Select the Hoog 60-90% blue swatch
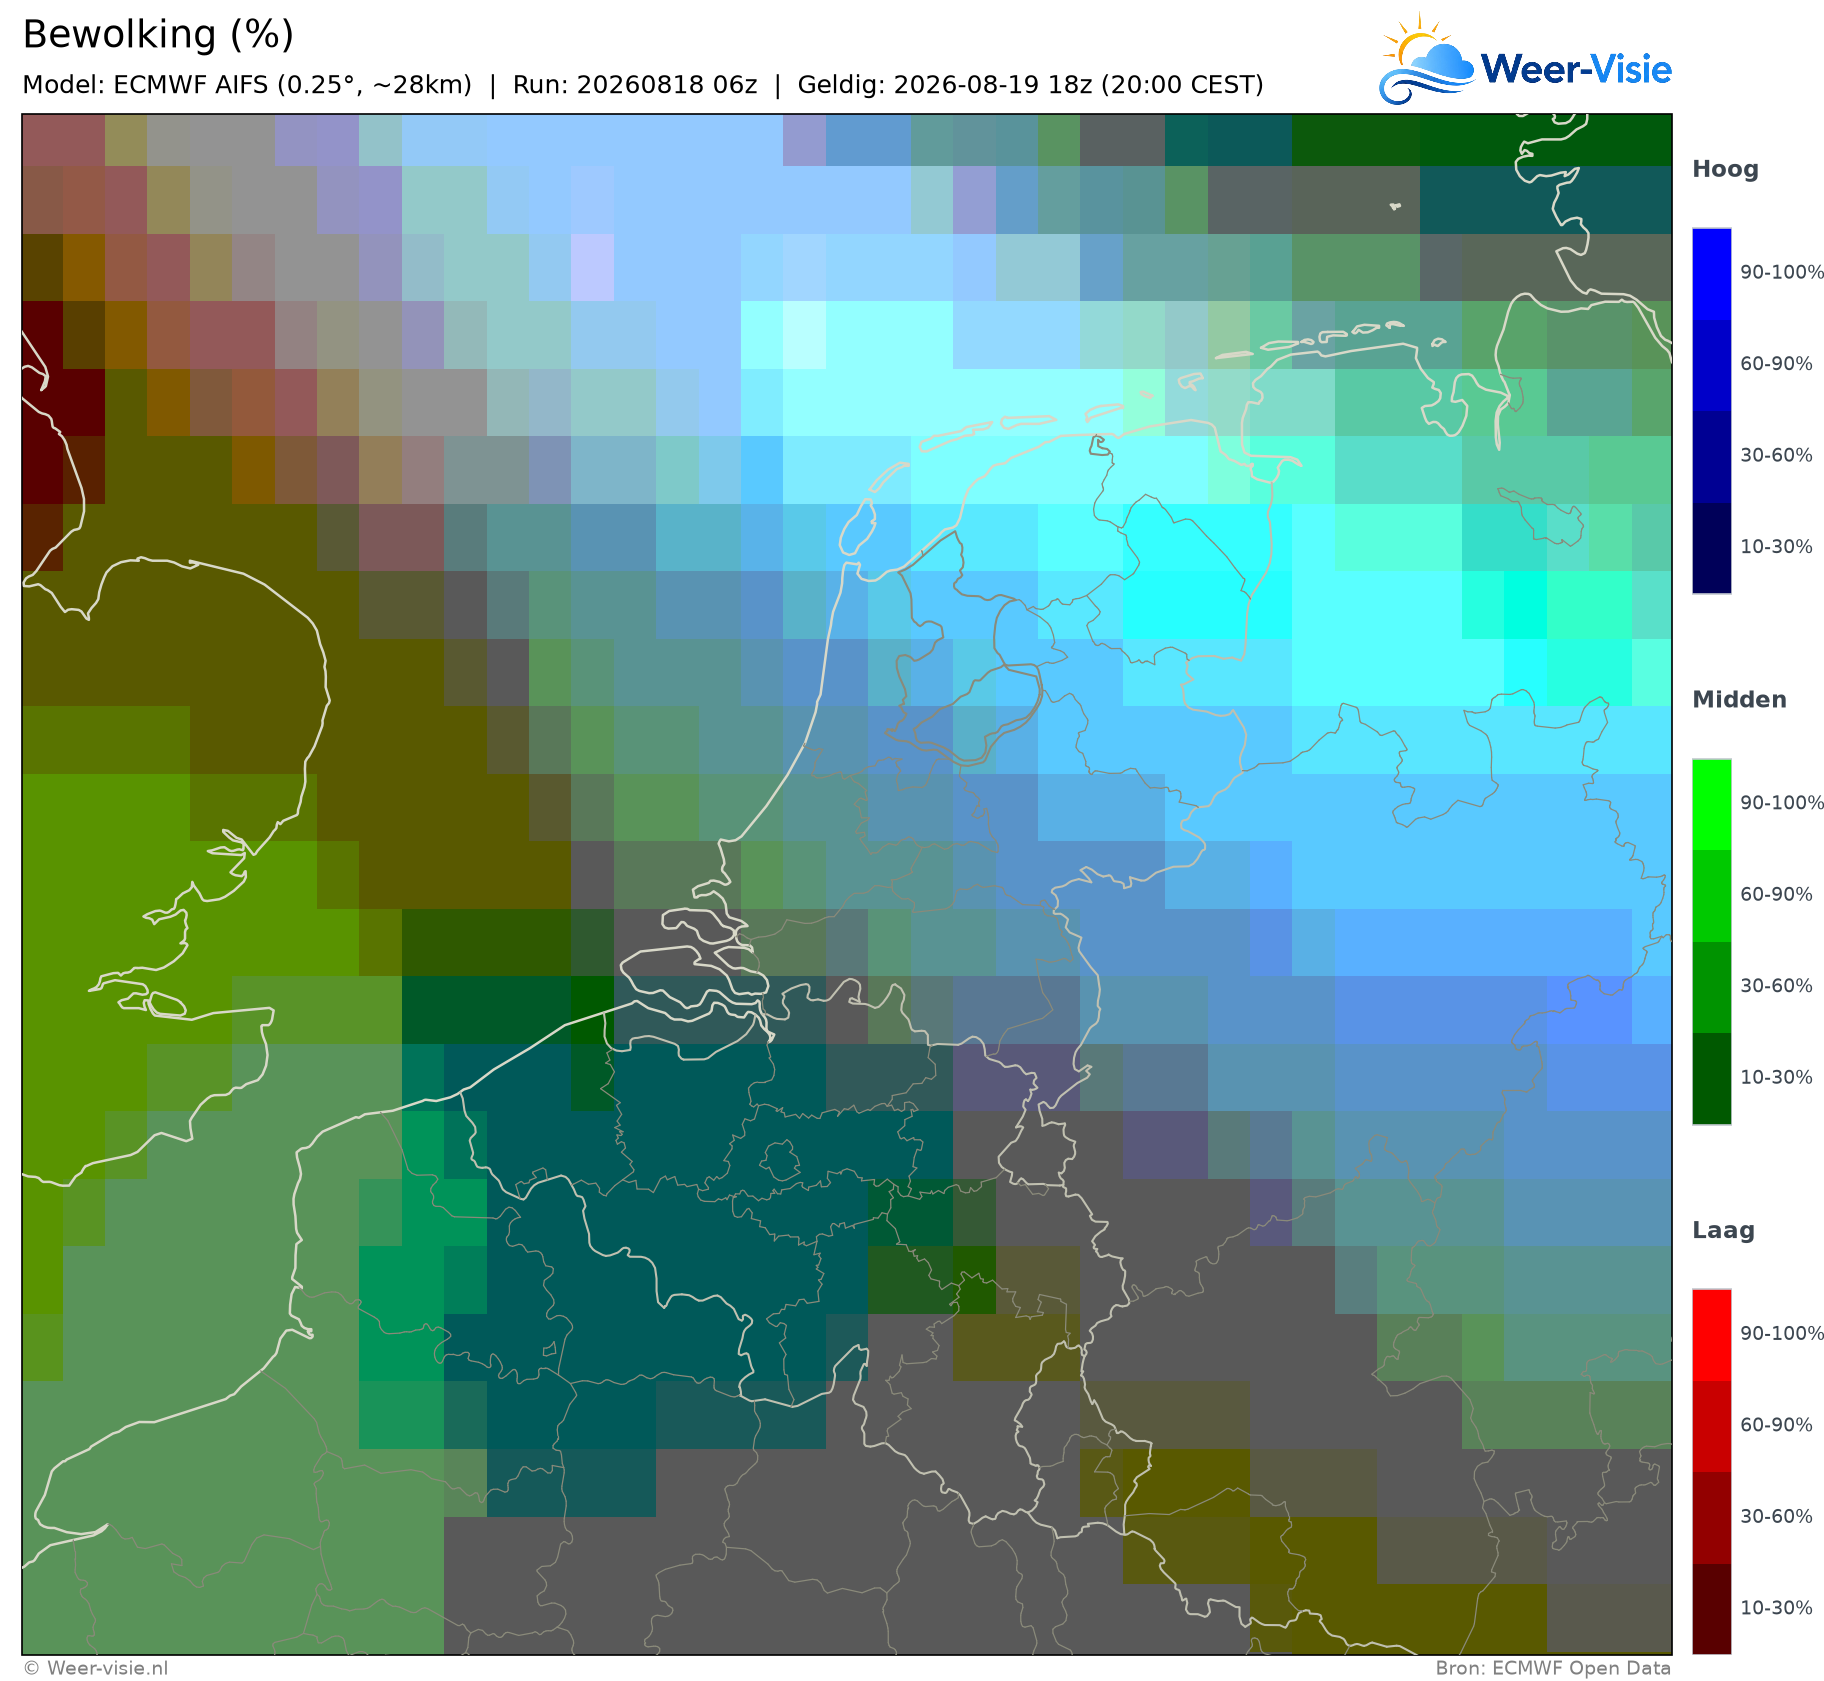The width and height of the screenshot is (1824, 1681). click(x=1711, y=365)
